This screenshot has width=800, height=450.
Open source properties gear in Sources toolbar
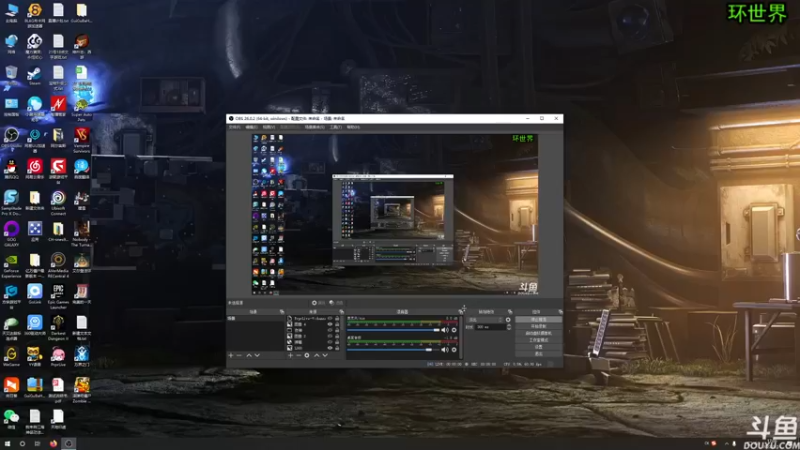pyautogui.click(x=307, y=355)
